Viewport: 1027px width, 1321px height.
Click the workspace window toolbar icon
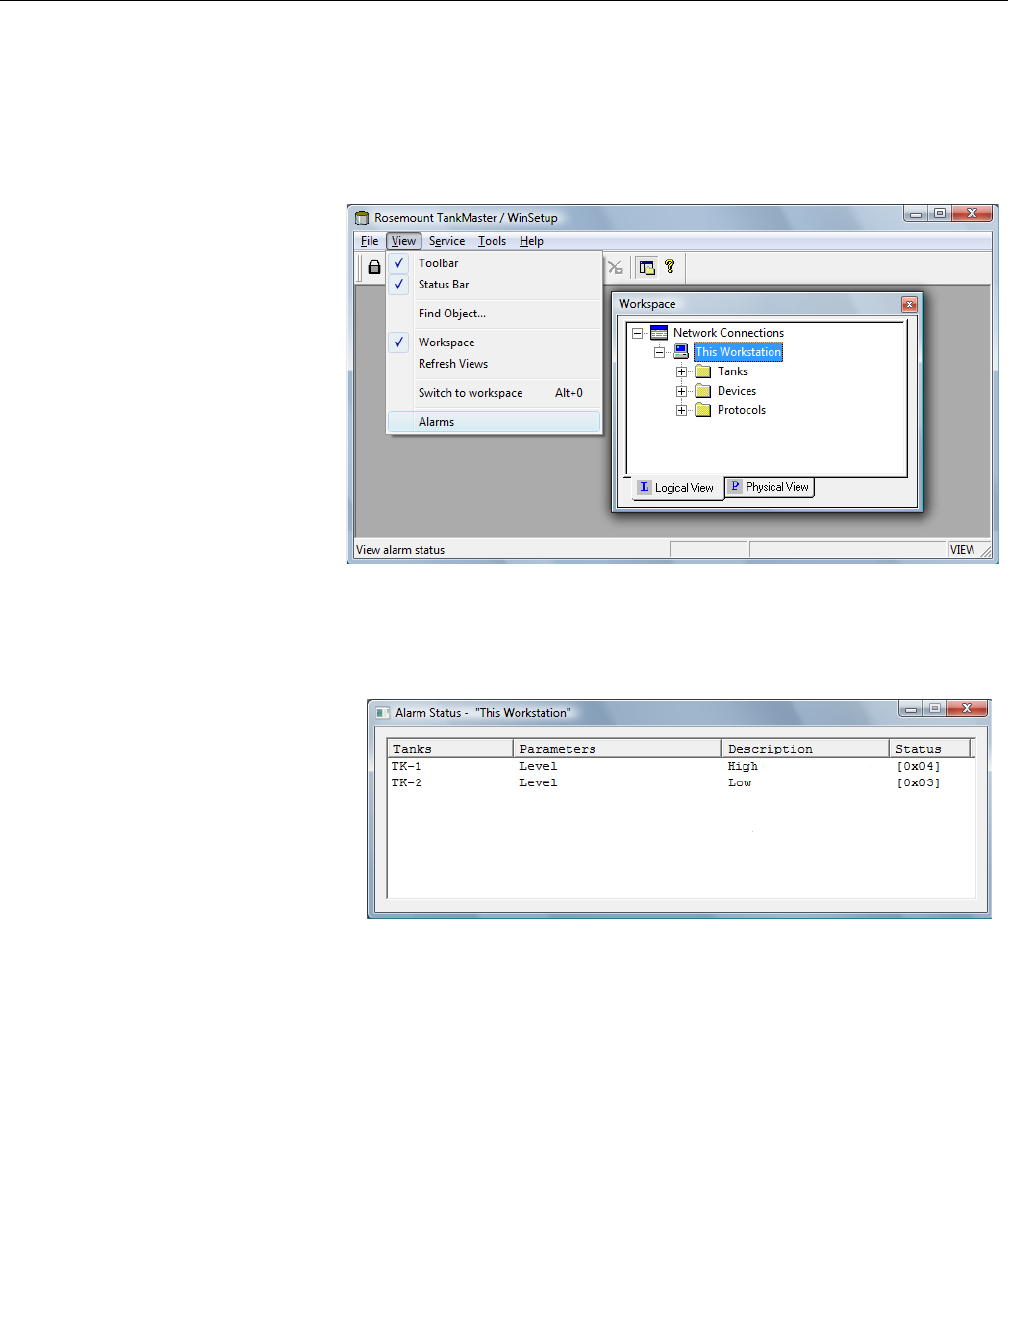click(x=647, y=267)
